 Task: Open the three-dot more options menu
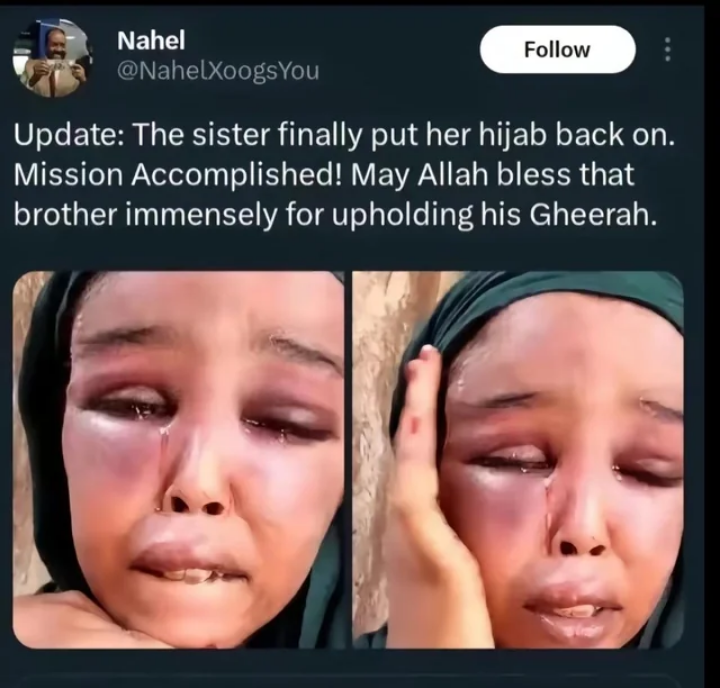coord(668,50)
